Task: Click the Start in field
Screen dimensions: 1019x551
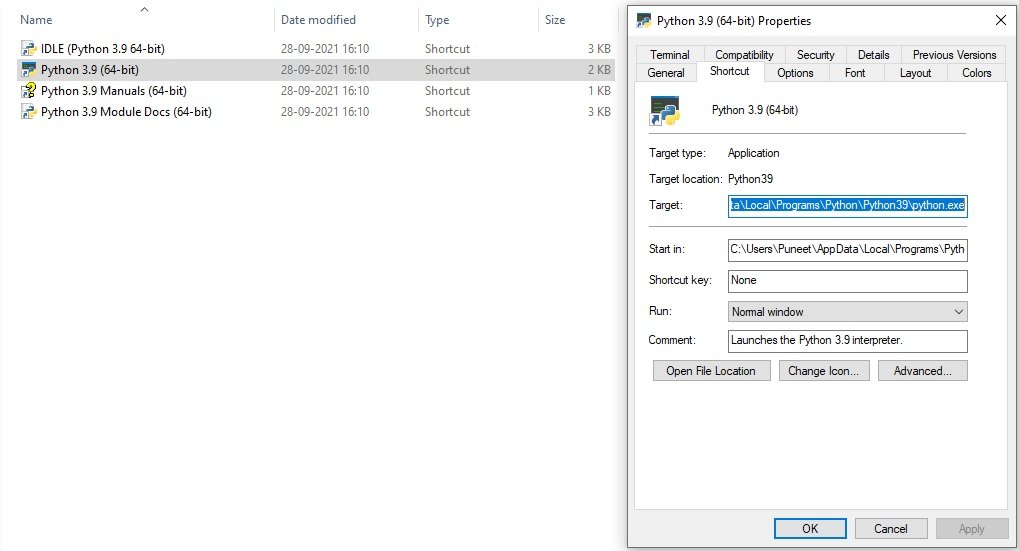Action: pyautogui.click(x=847, y=250)
